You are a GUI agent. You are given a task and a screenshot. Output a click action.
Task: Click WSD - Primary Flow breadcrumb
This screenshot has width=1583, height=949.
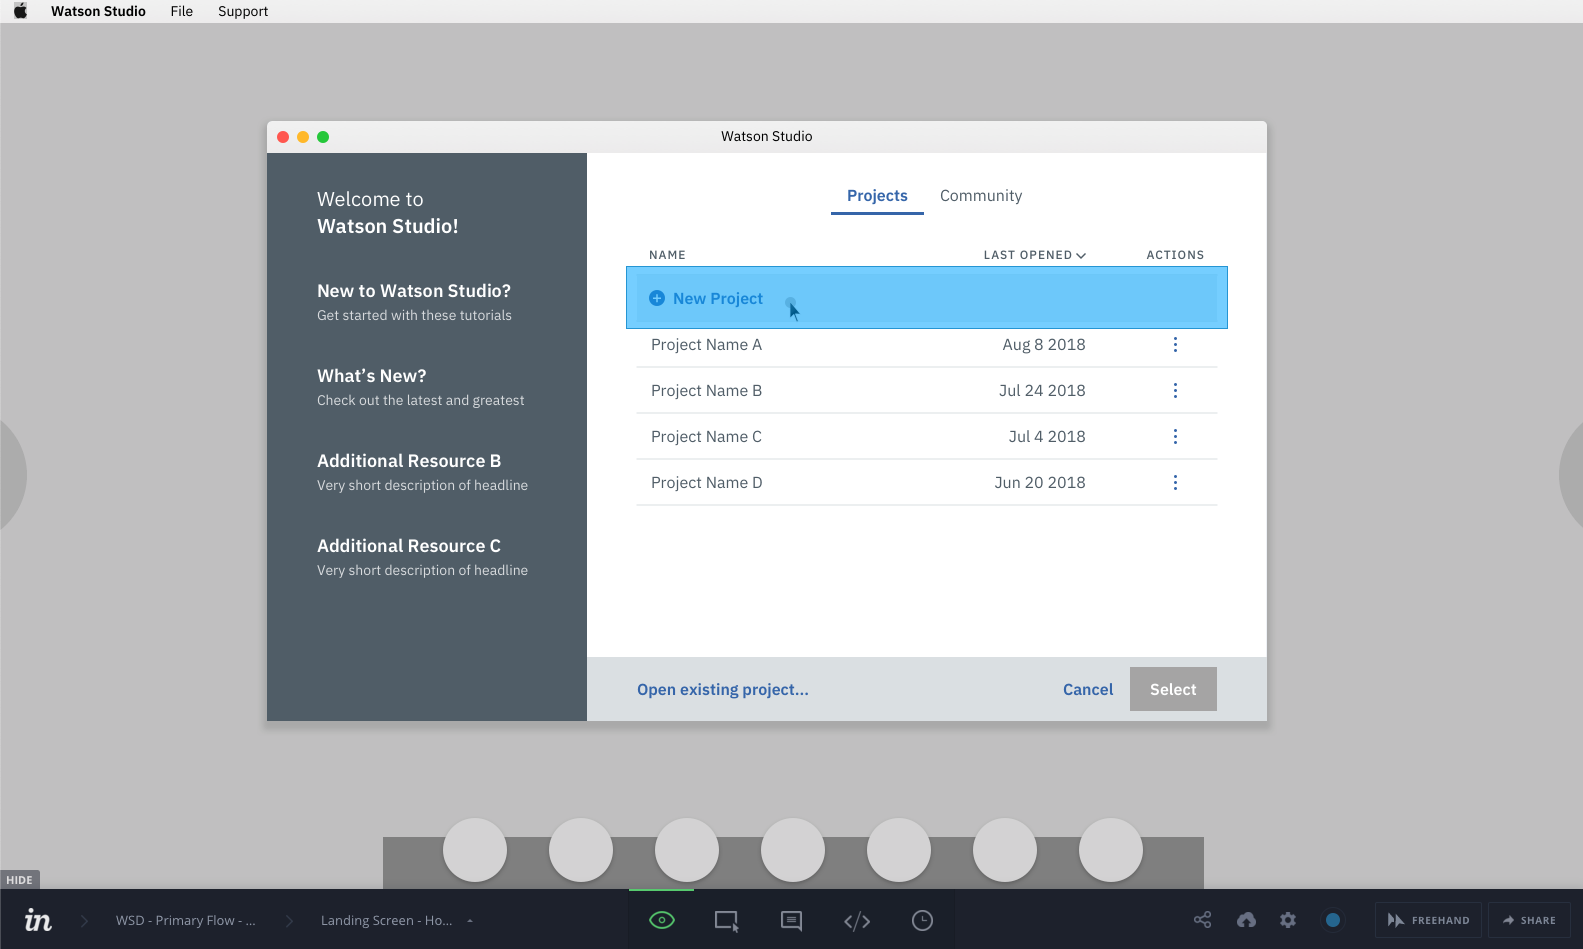pyautogui.click(x=185, y=921)
